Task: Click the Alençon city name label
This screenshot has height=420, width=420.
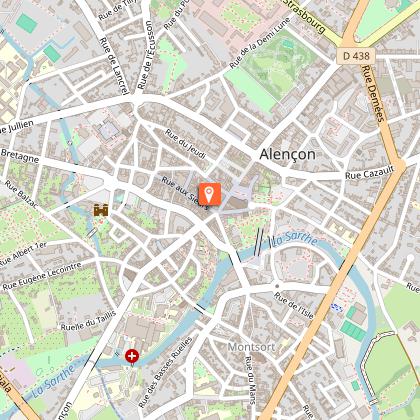Action: 287,154
